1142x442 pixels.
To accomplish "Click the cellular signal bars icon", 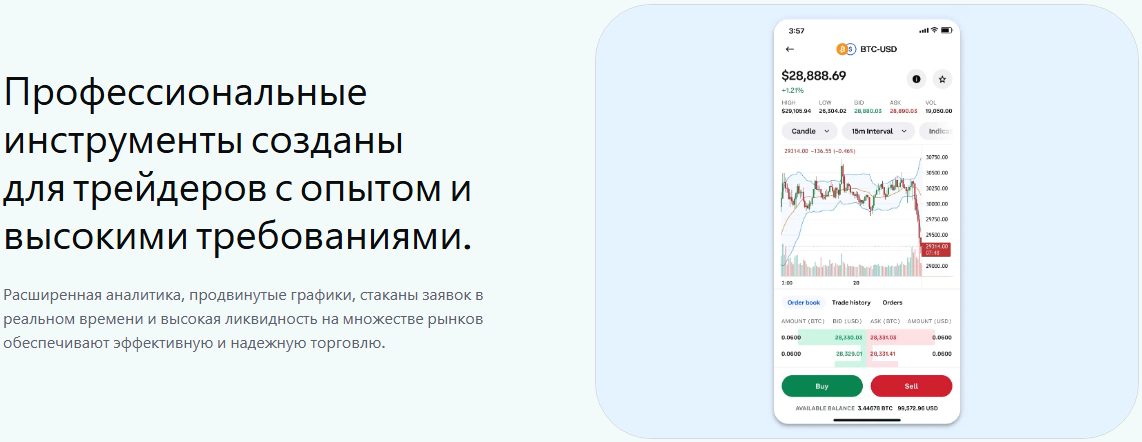I will (923, 30).
